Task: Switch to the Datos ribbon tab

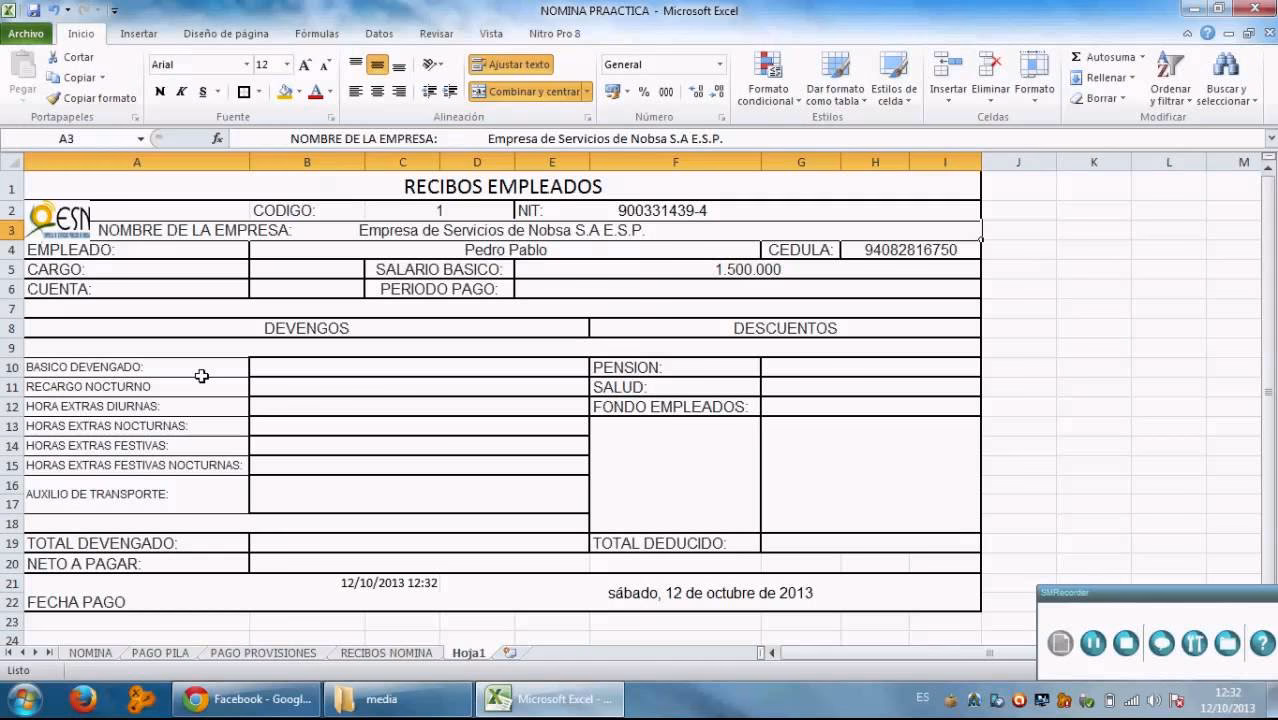Action: pos(379,33)
